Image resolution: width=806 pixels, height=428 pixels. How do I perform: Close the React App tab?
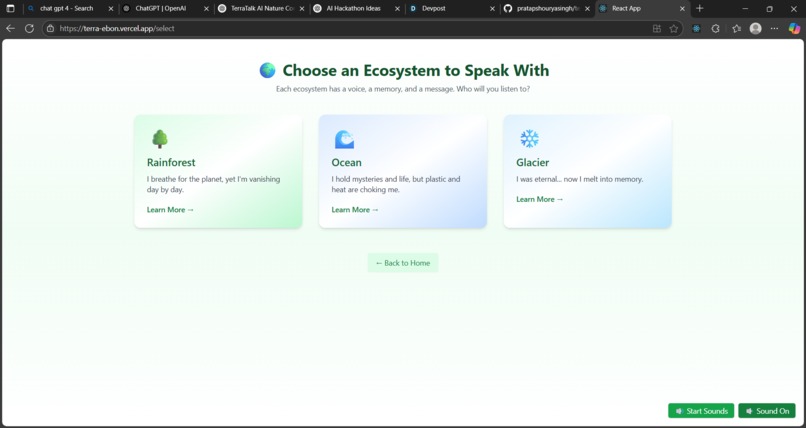point(682,9)
